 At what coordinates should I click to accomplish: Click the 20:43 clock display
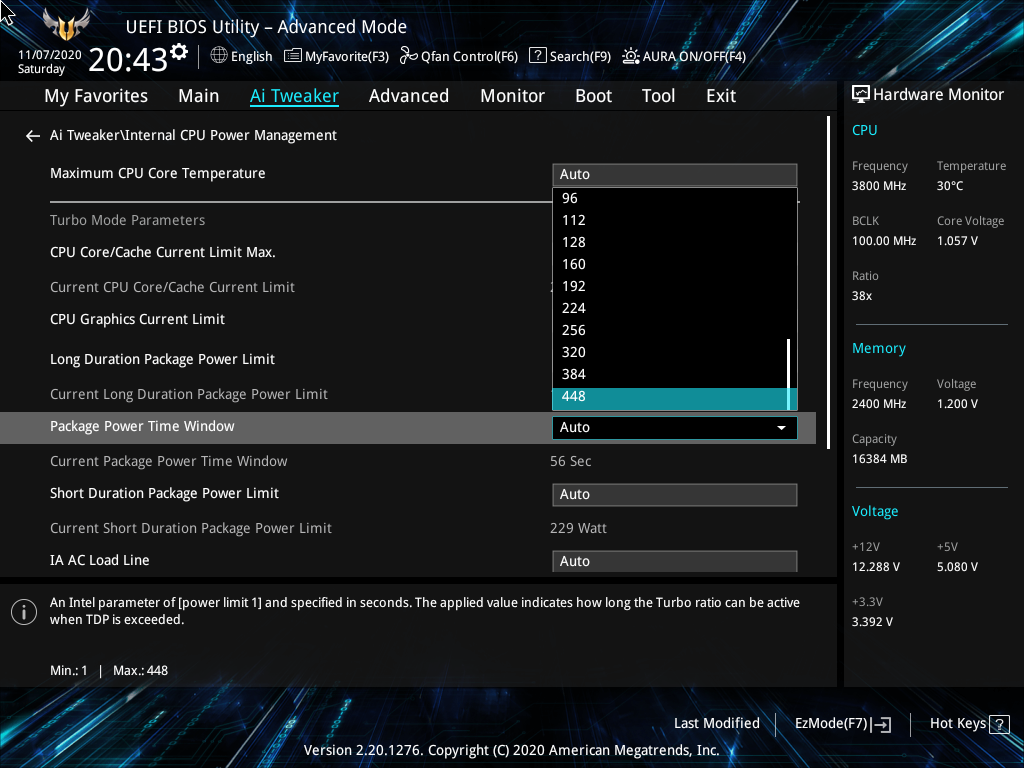tap(128, 59)
